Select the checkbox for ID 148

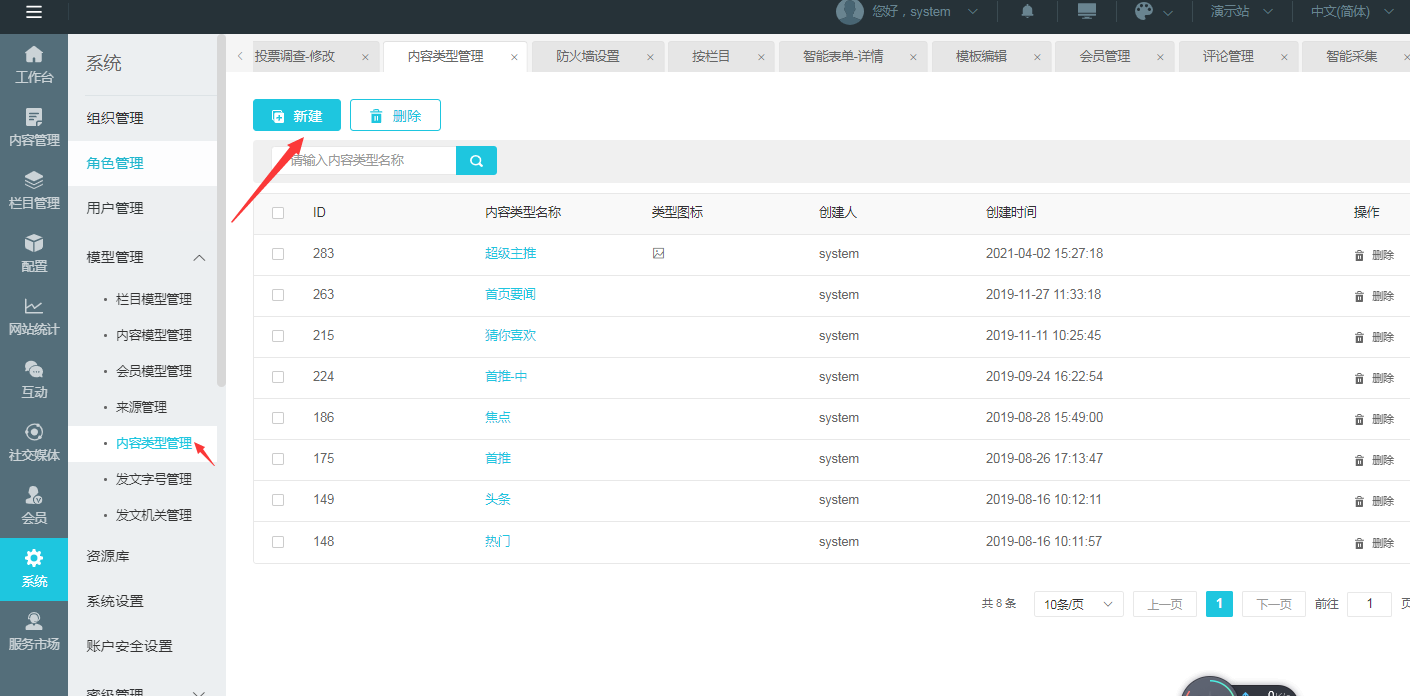[278, 542]
